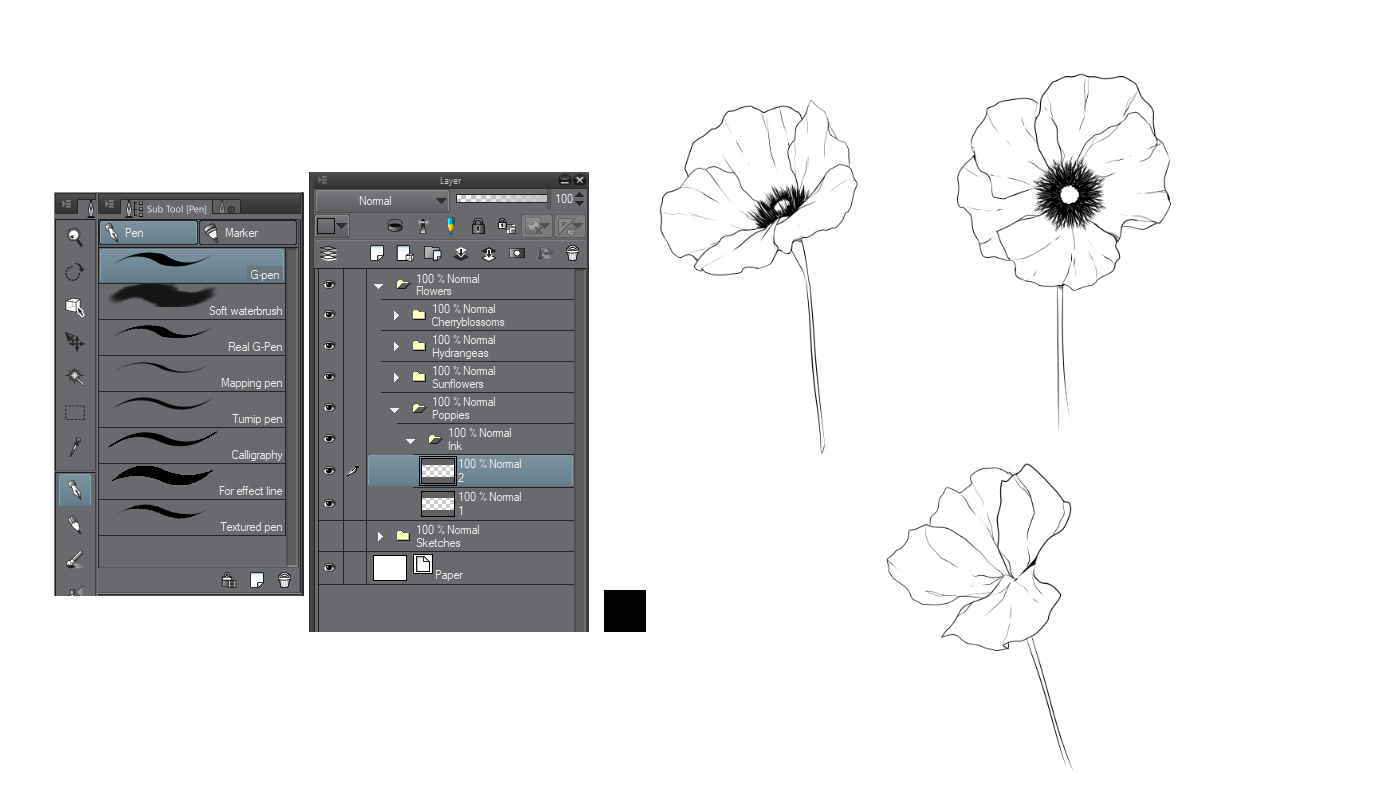Click the Clip to Layer Below icon
The width and height of the screenshot is (1391, 800).
[395, 226]
